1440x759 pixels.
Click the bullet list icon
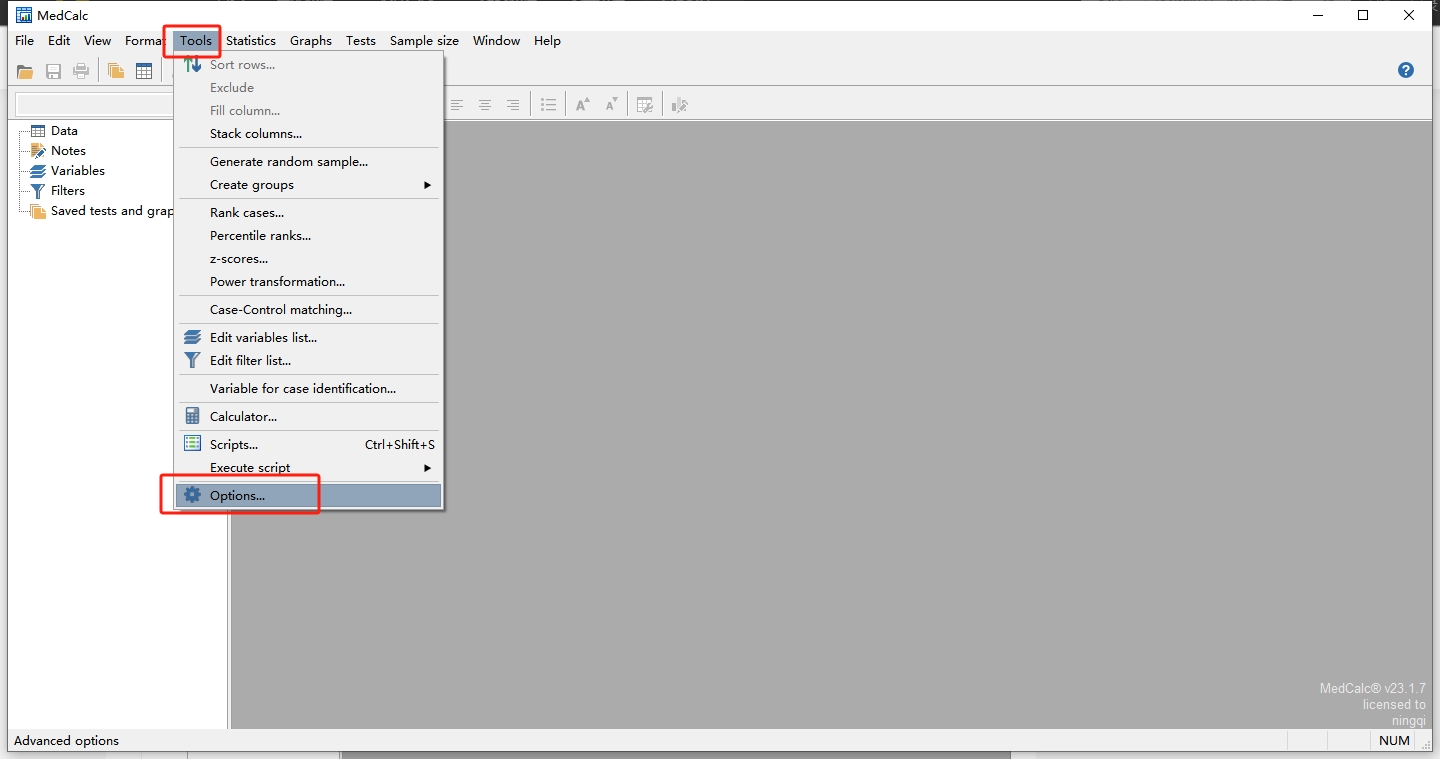click(548, 105)
